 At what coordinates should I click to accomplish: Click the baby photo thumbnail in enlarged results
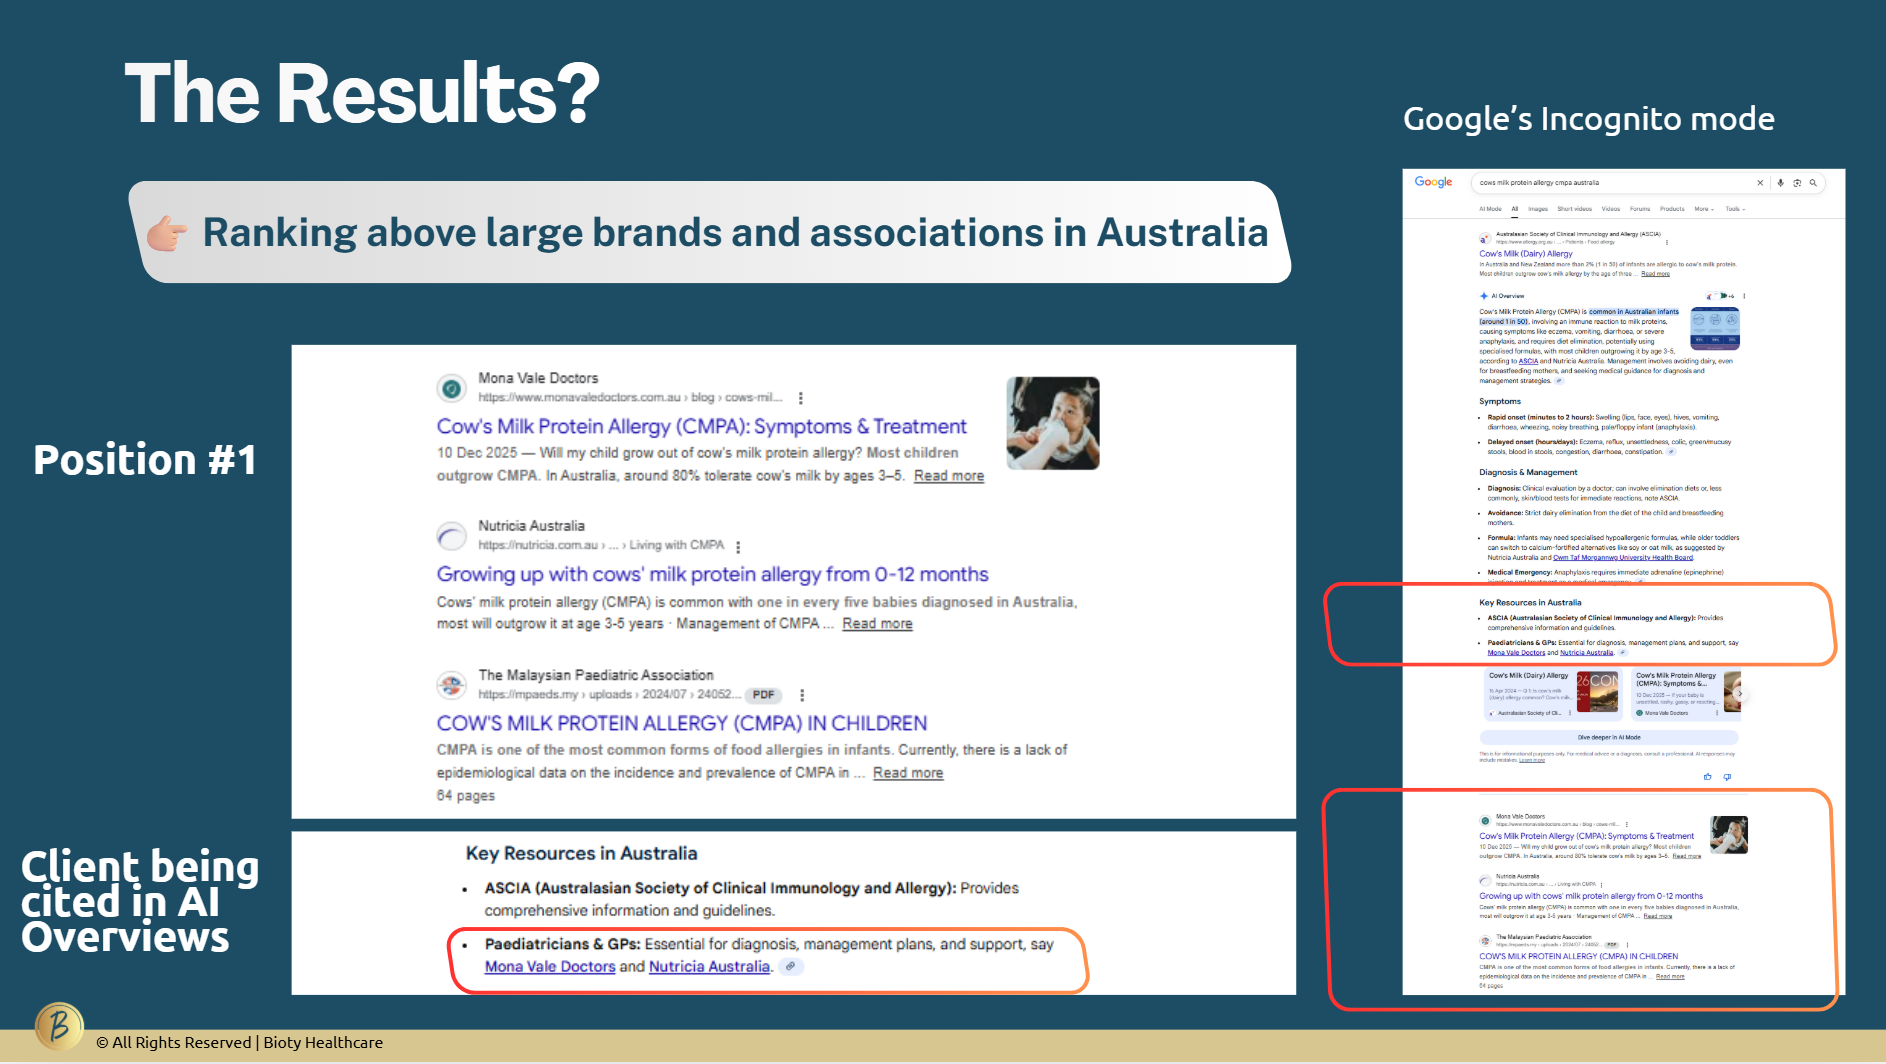point(1053,423)
